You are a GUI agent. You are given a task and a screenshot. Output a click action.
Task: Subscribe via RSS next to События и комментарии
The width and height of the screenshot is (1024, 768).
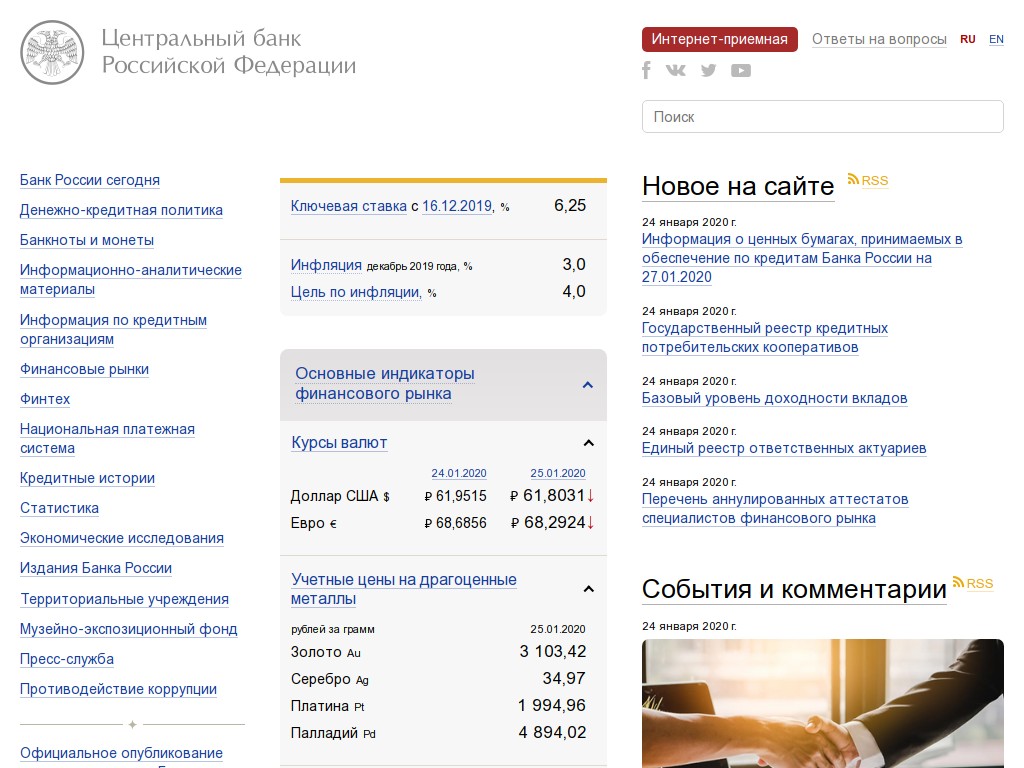pos(973,583)
